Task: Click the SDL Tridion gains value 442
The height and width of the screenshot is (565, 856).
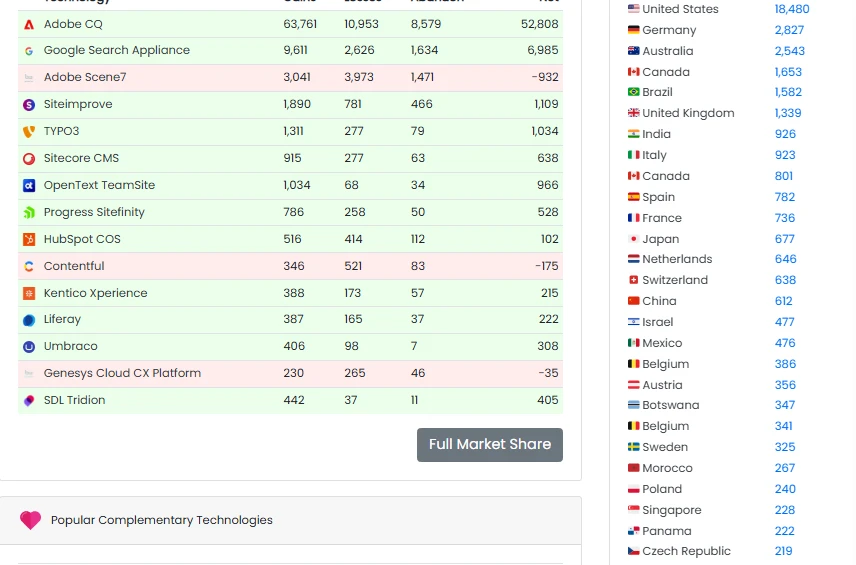Action: point(294,400)
